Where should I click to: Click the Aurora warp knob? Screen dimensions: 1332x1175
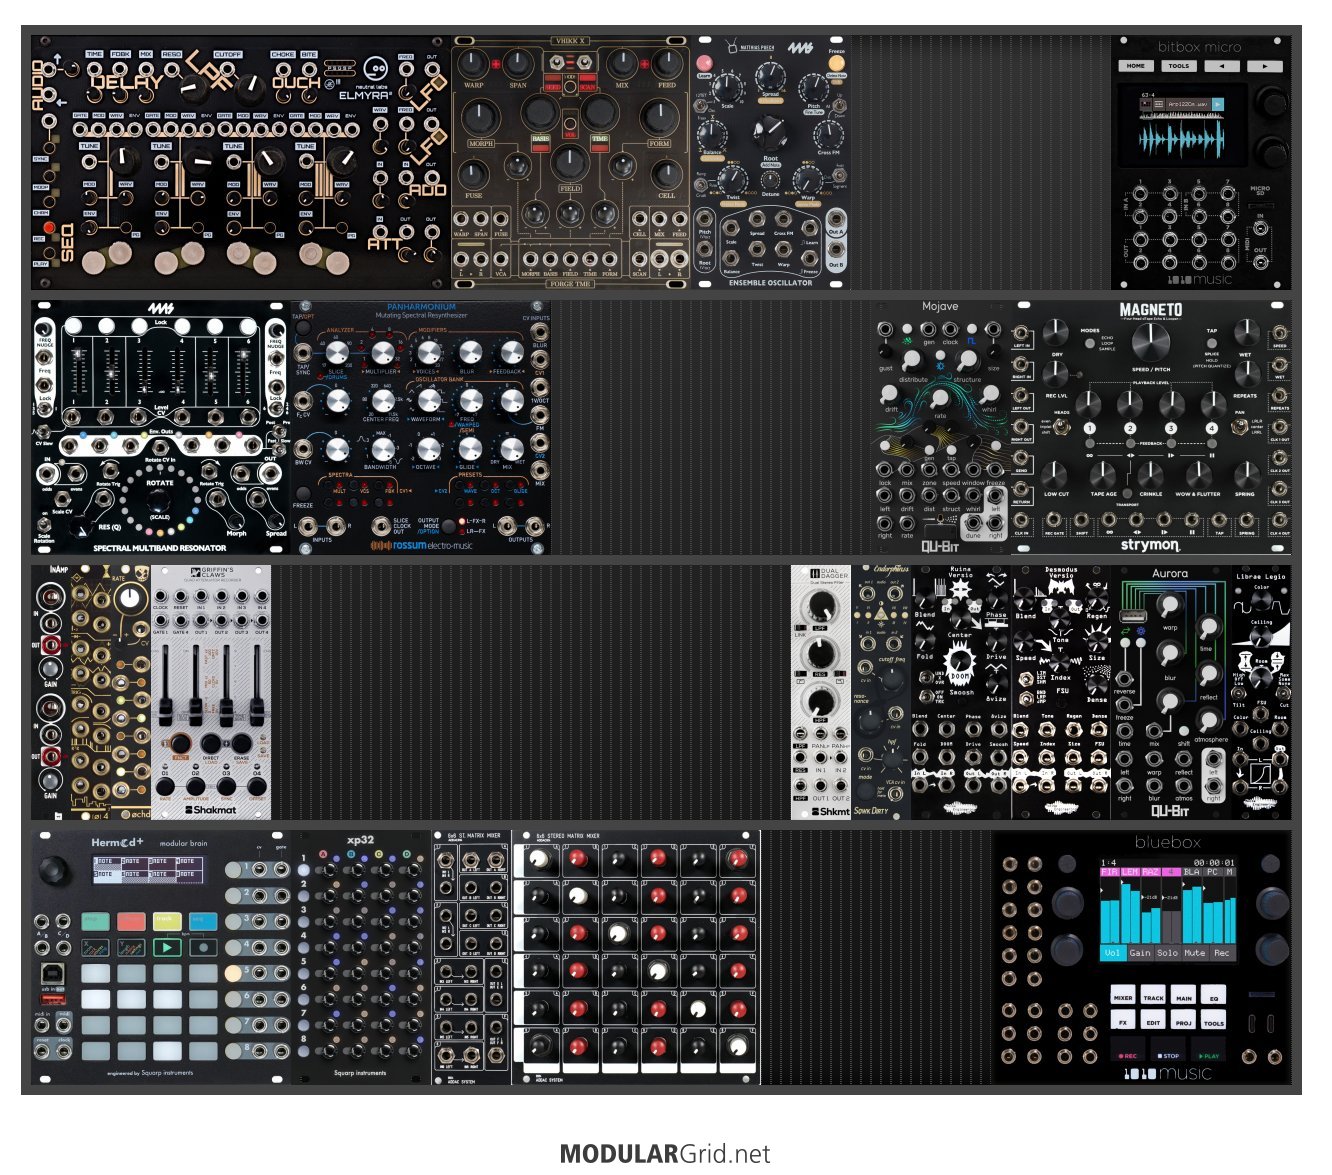click(1169, 606)
